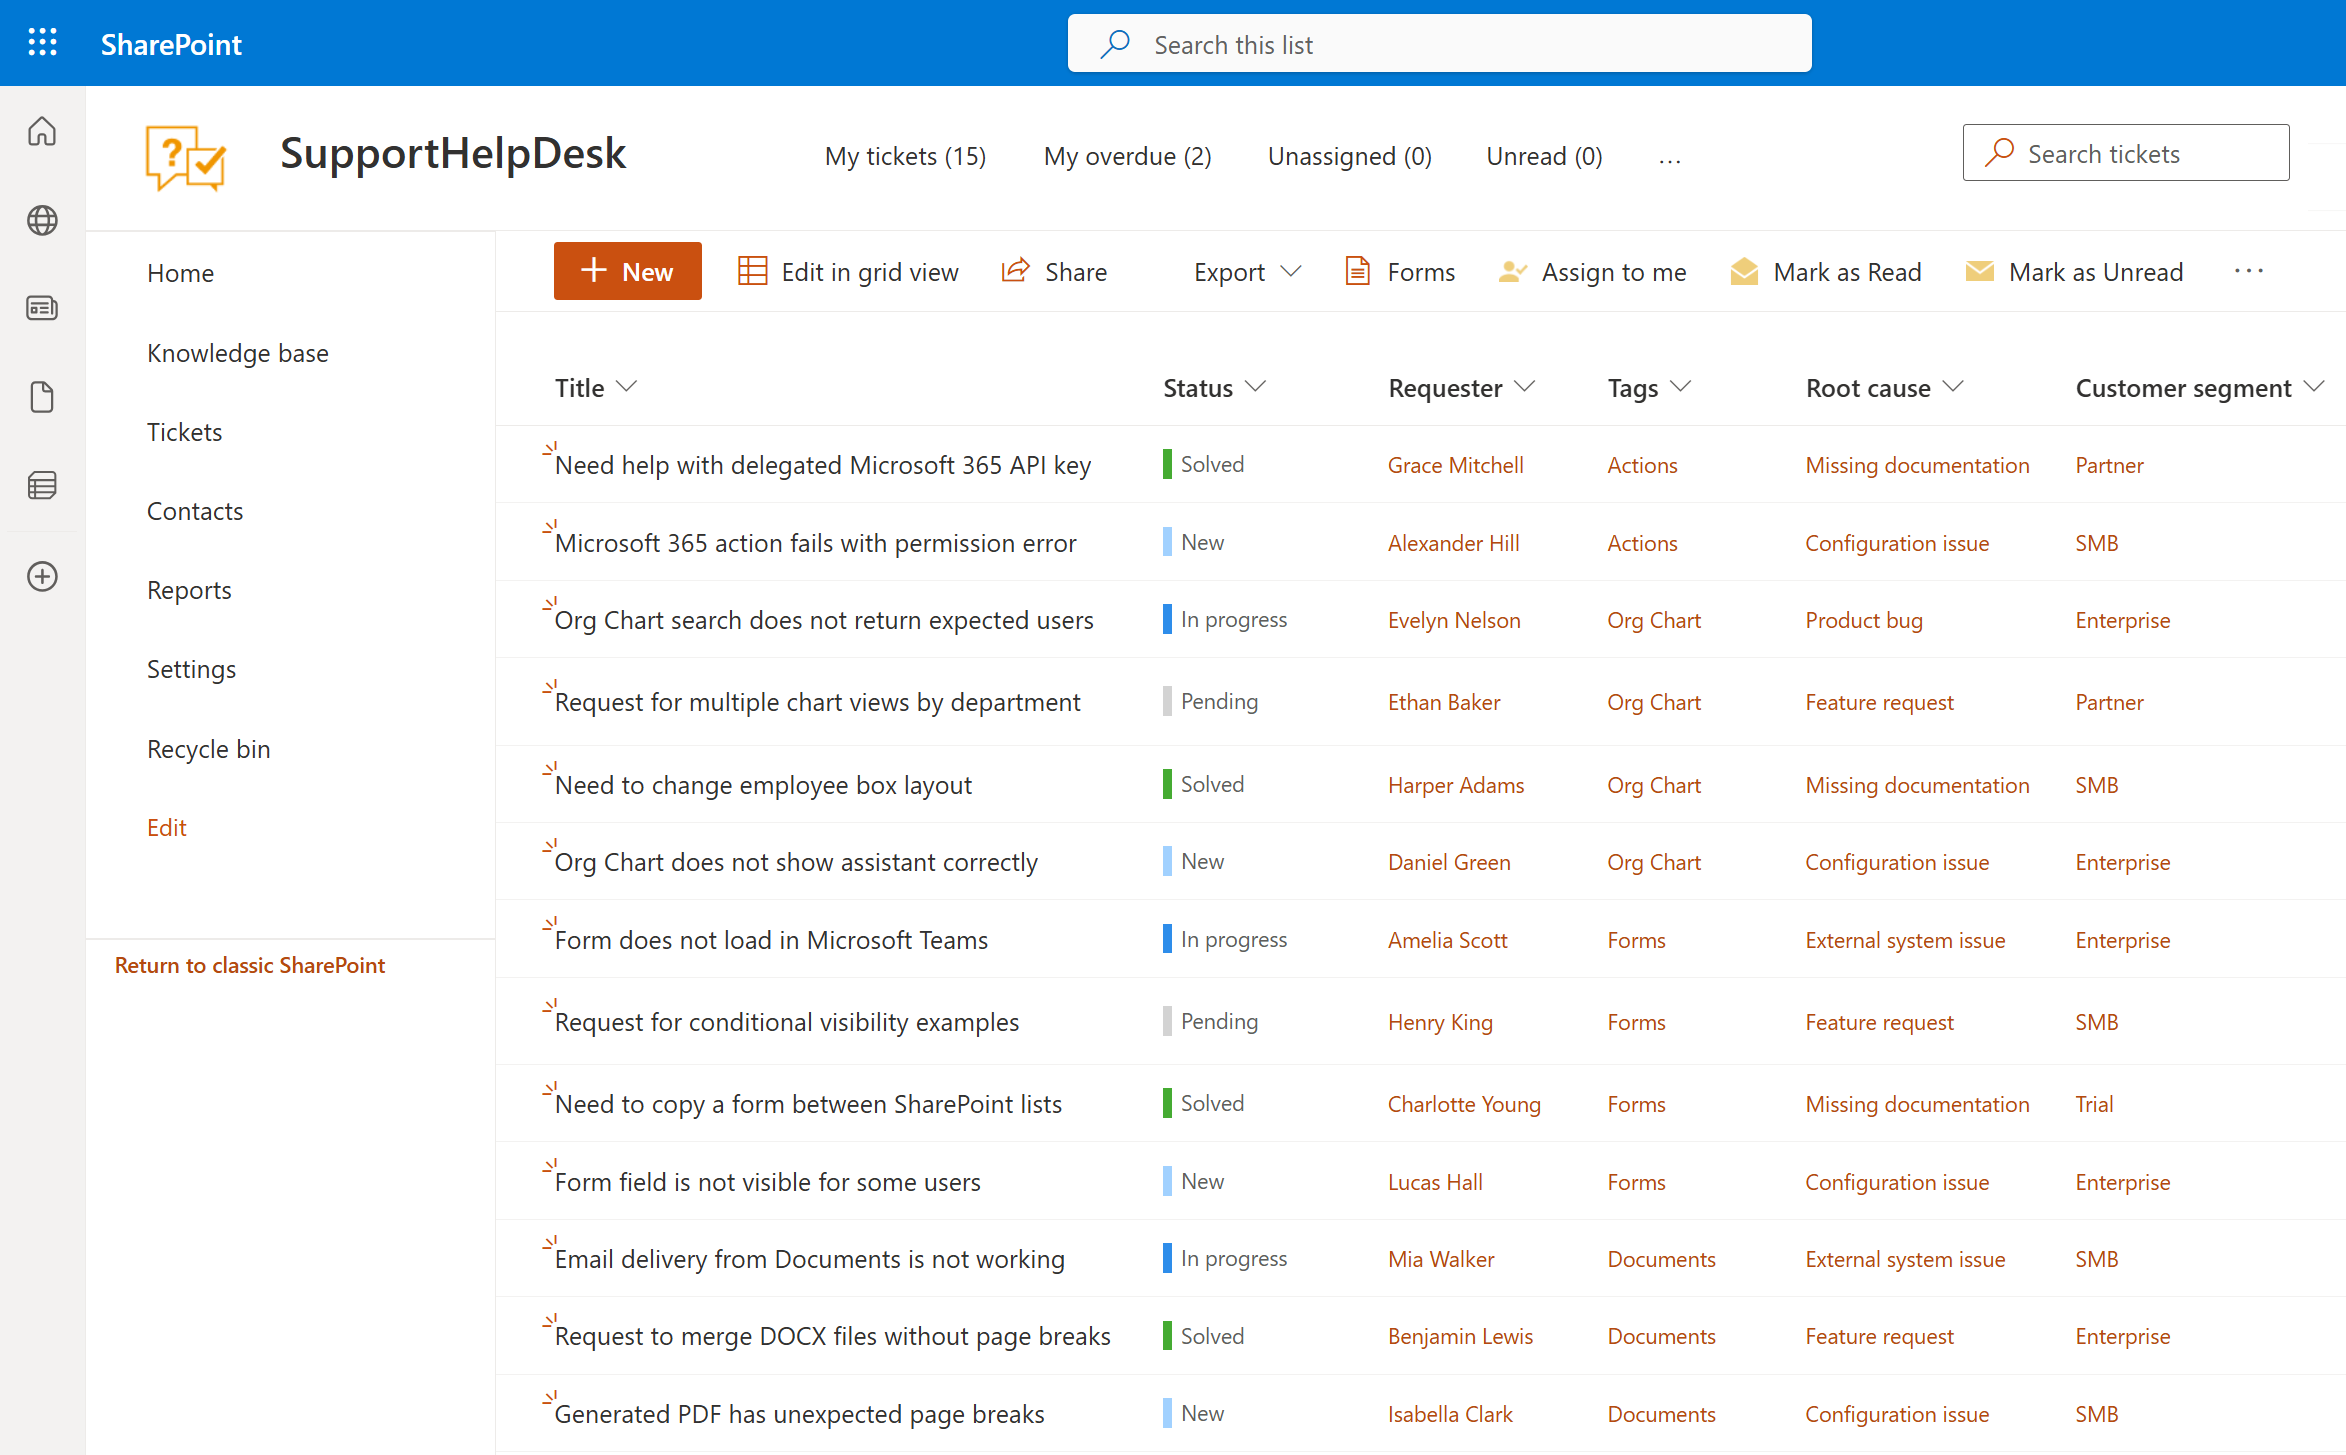The width and height of the screenshot is (2346, 1455).
Task: Go to Home in site navigation
Action: (180, 273)
